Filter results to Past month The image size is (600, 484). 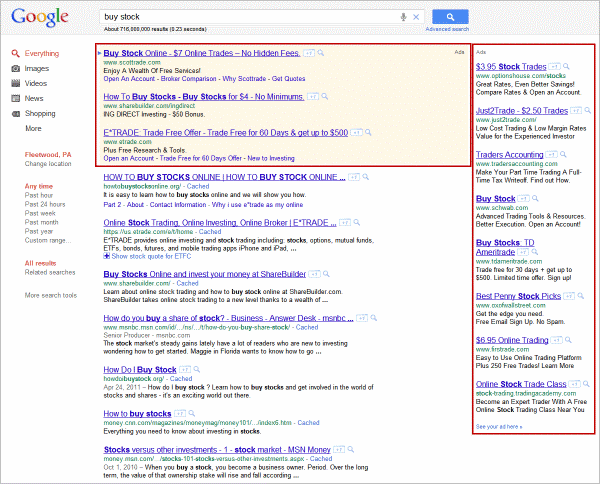point(41,222)
